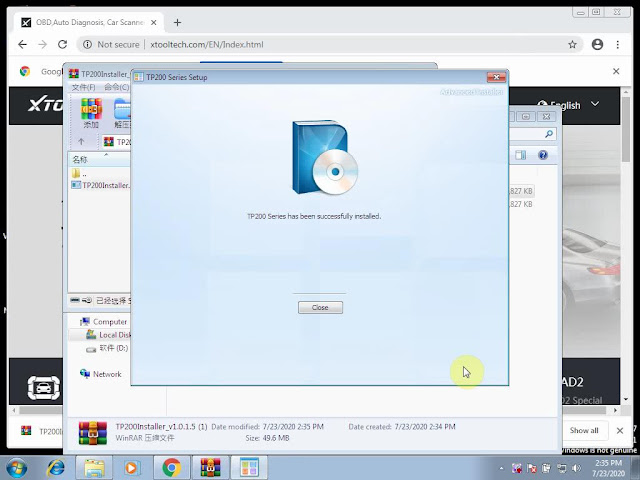Close the TP200 Series Setup window

tap(496, 77)
